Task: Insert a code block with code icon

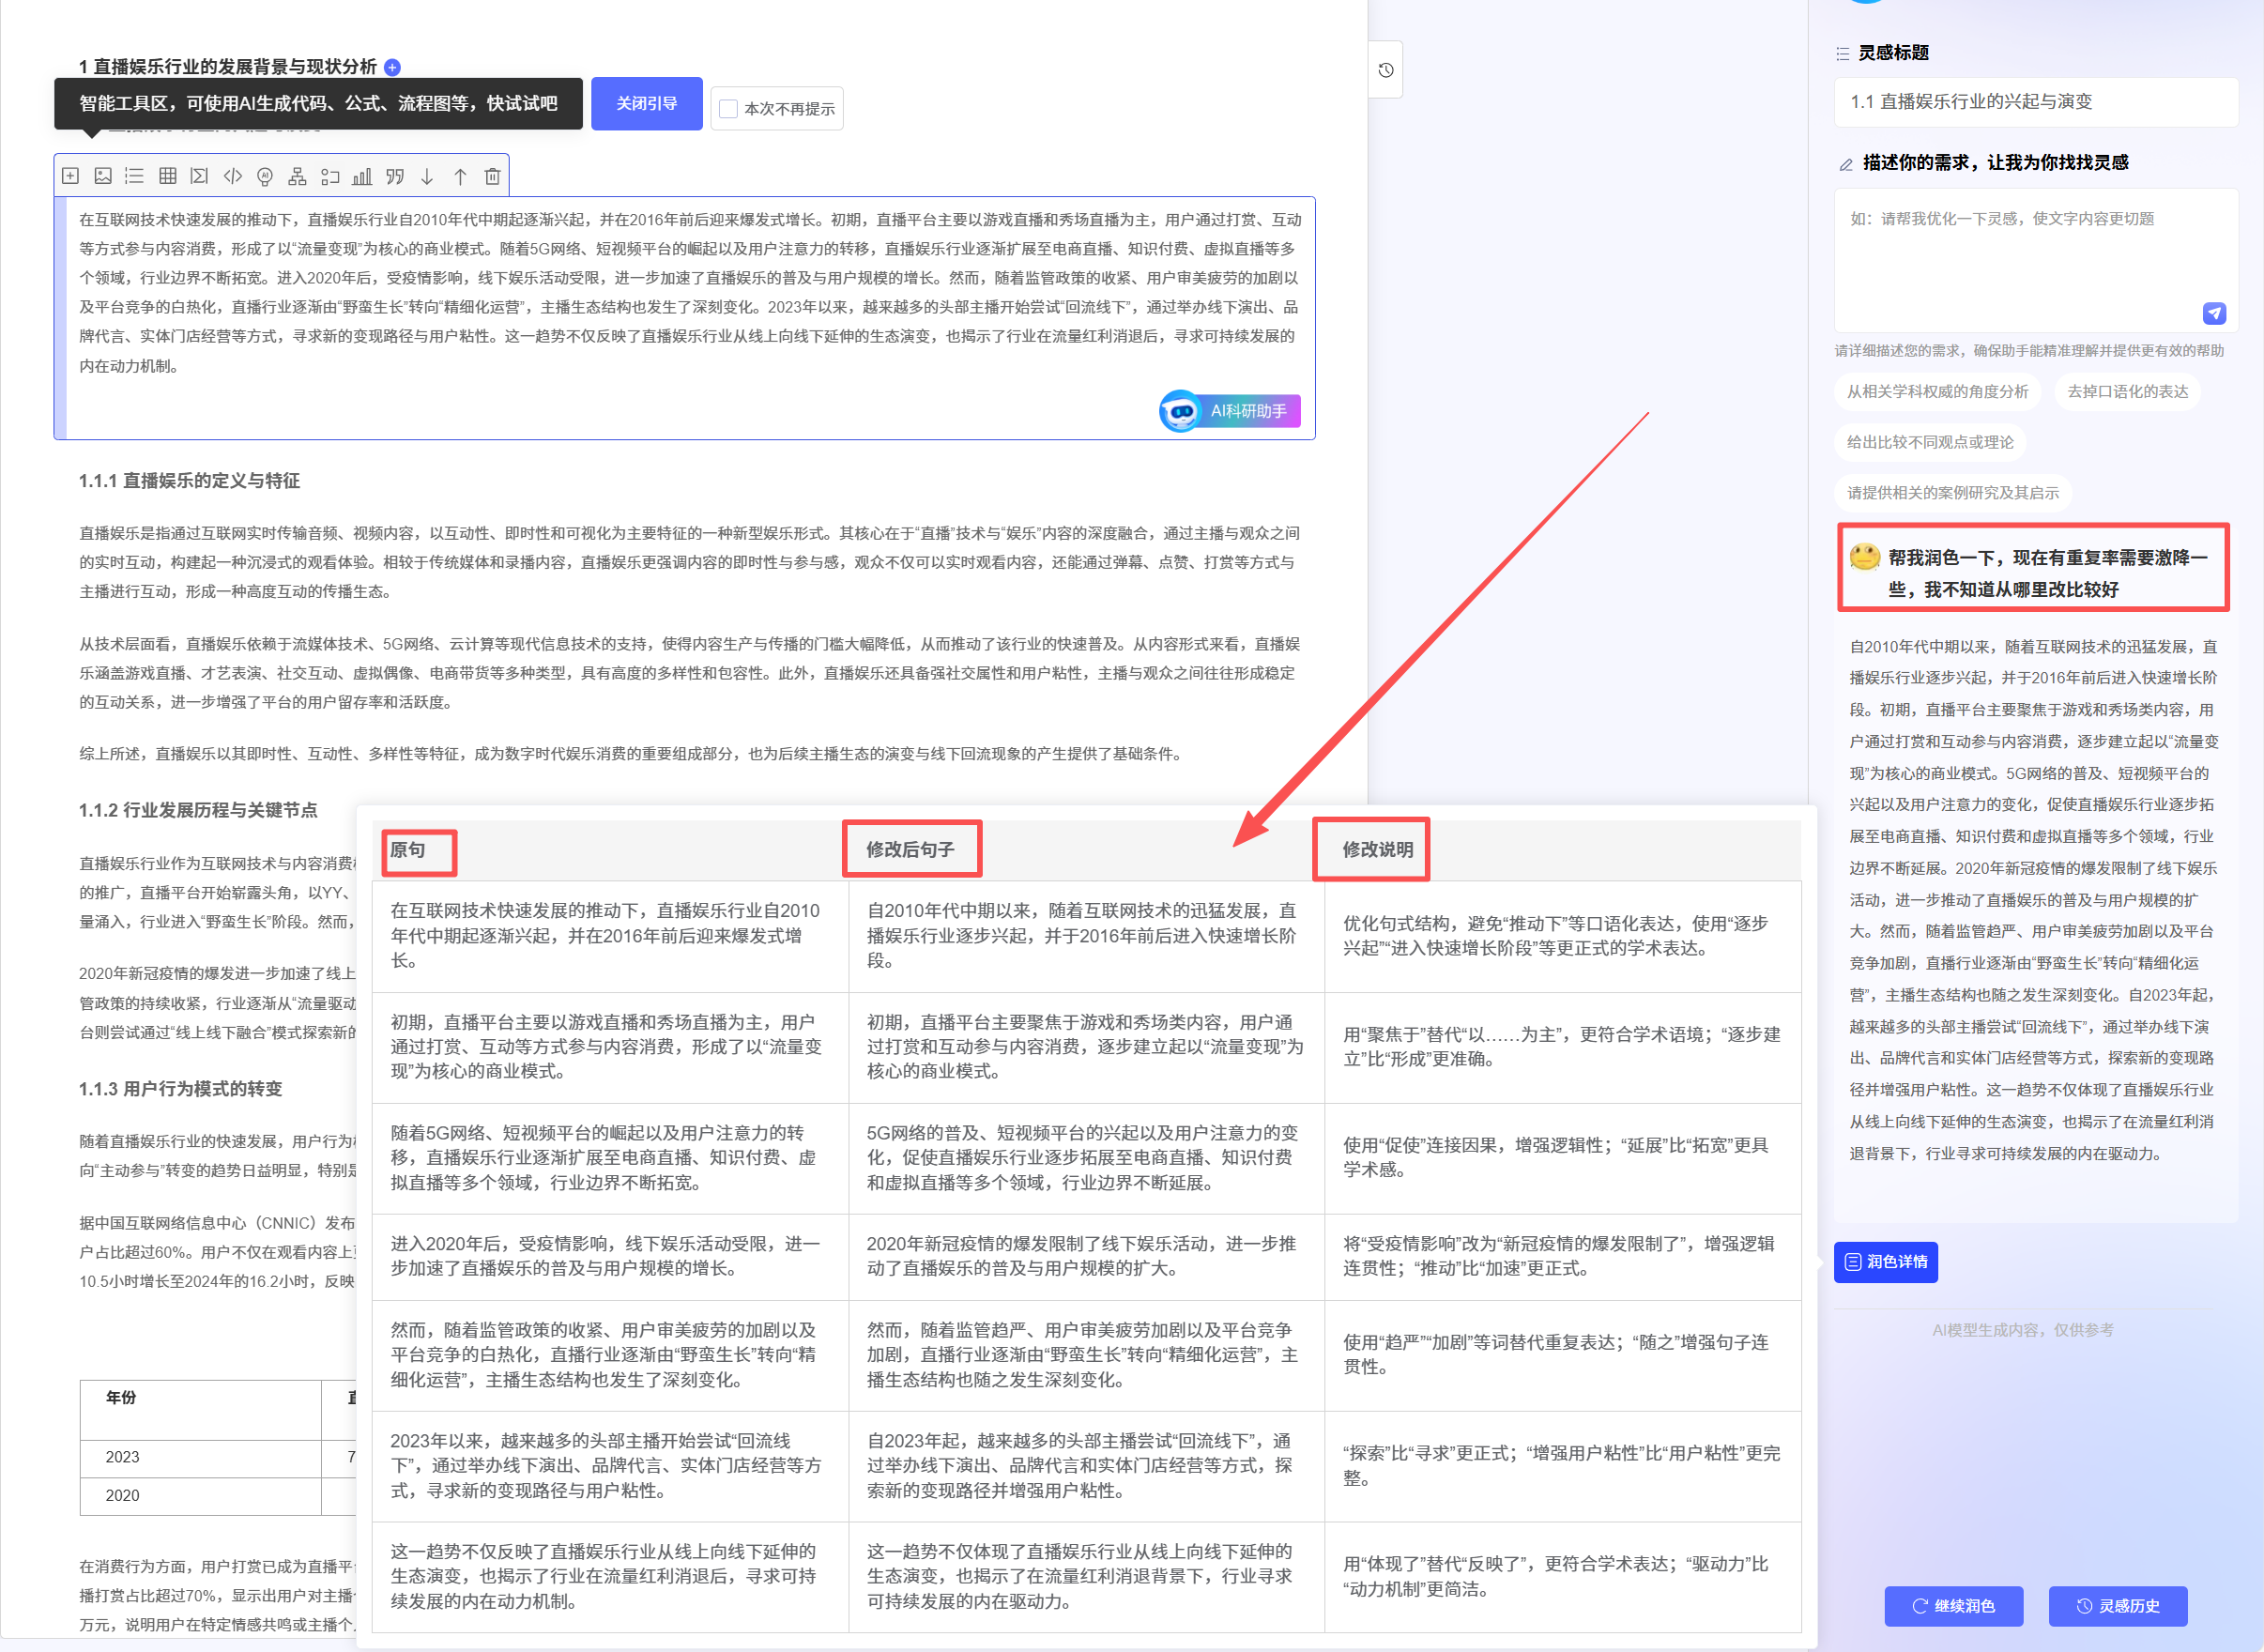Action: pos(232,176)
